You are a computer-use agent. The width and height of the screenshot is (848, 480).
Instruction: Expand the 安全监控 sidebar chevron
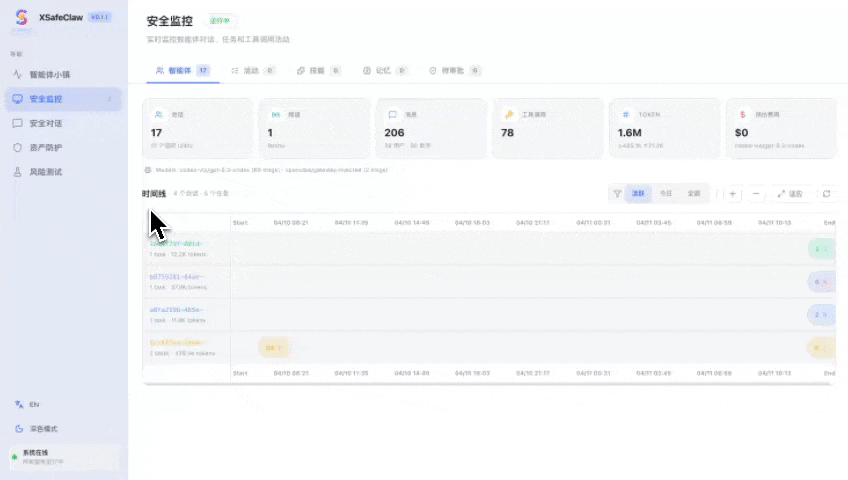[110, 99]
